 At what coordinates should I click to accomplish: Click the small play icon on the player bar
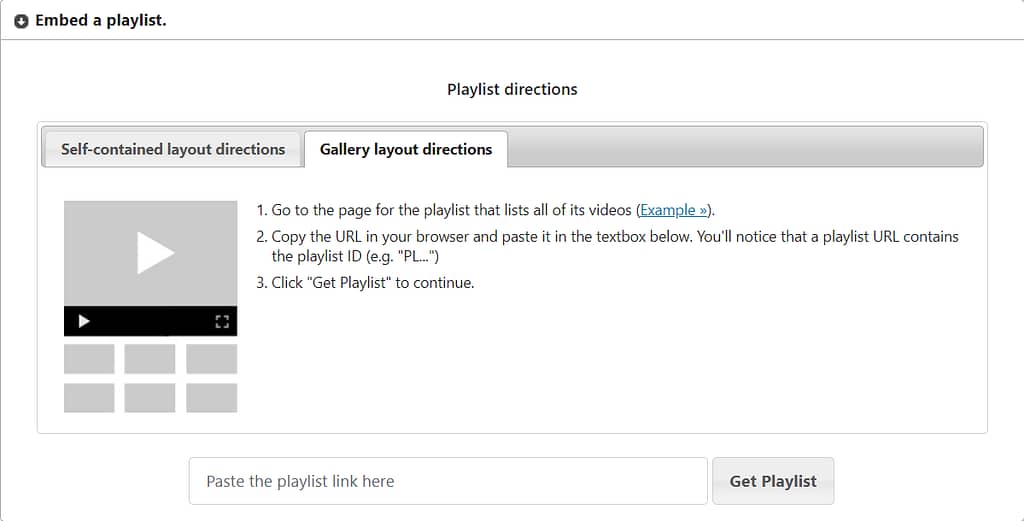(x=84, y=321)
